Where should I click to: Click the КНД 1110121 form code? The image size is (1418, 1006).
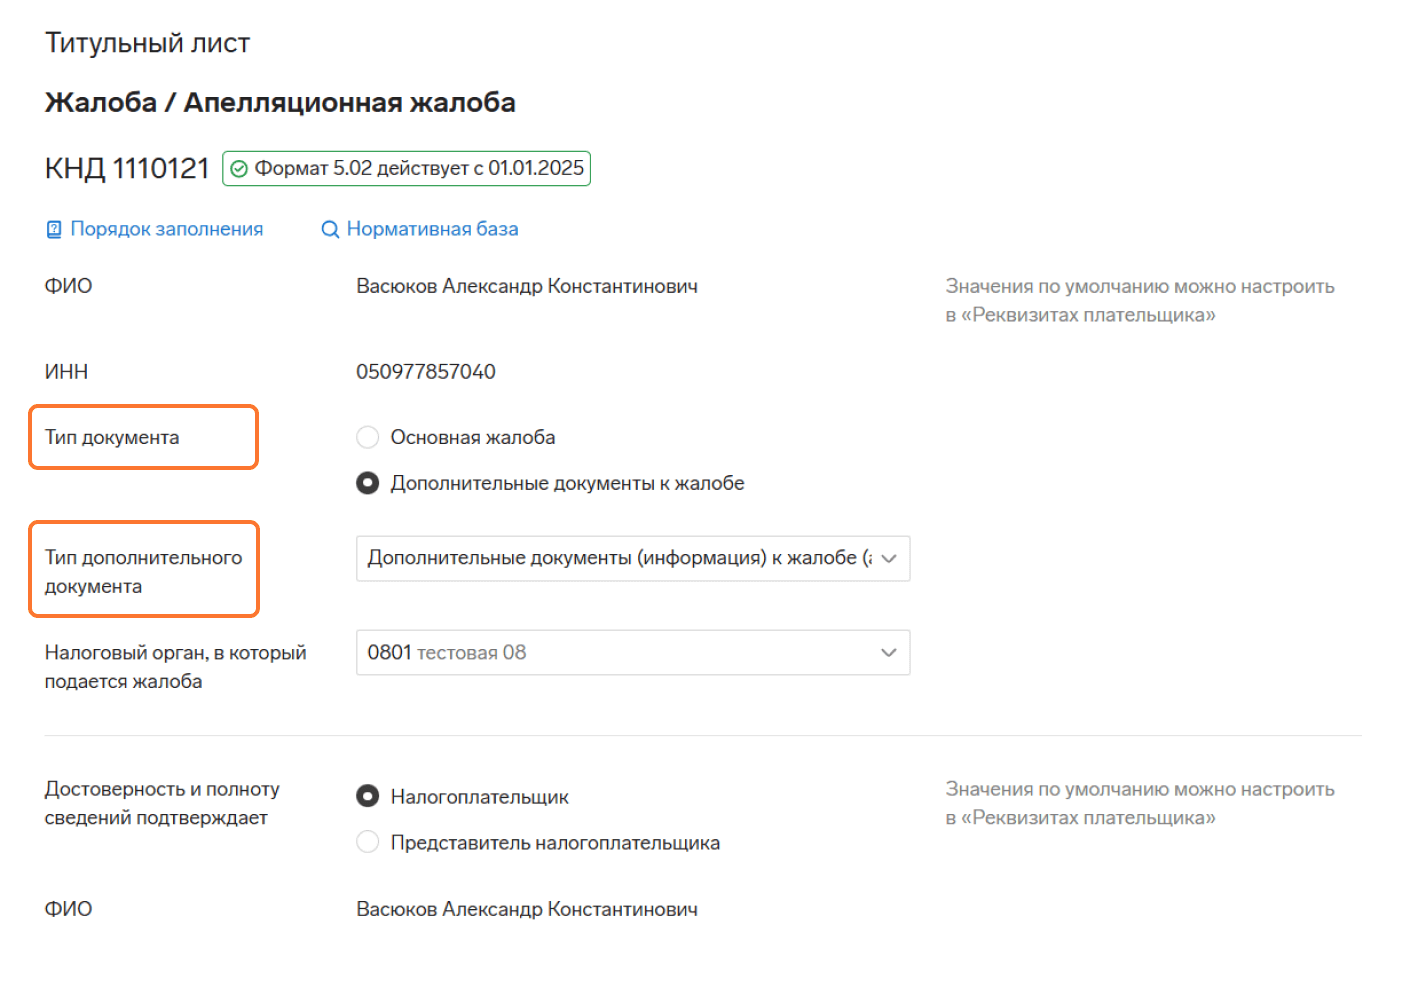127,168
